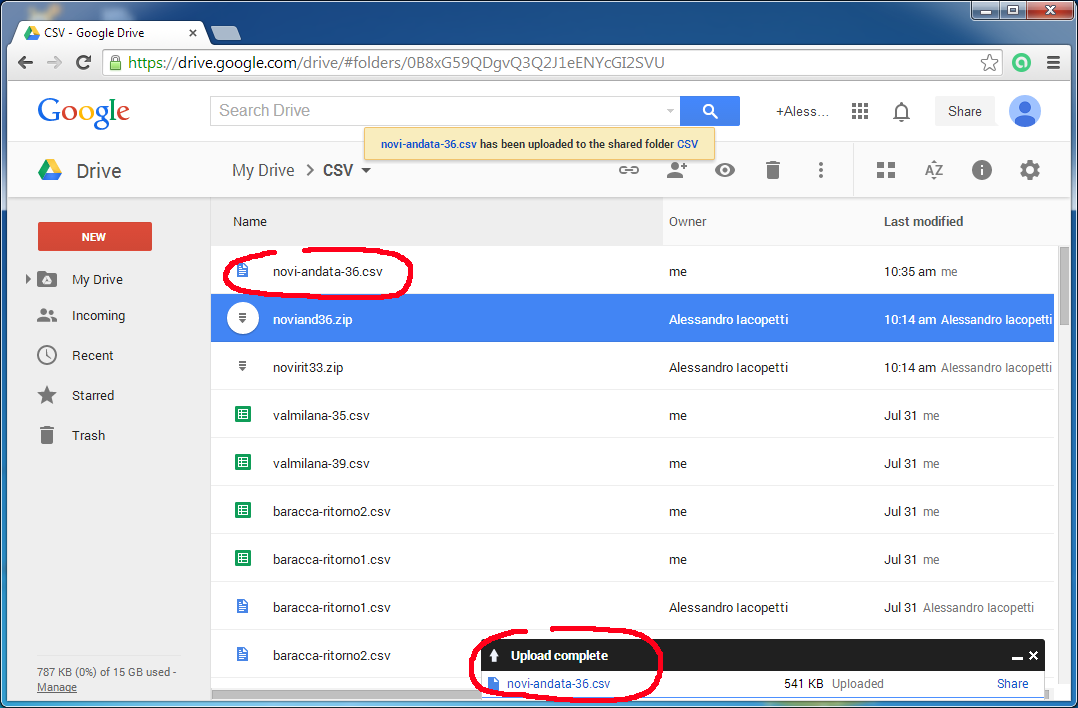This screenshot has width=1078, height=708.
Task: Select the novirit33.zip row
Action: [632, 366]
